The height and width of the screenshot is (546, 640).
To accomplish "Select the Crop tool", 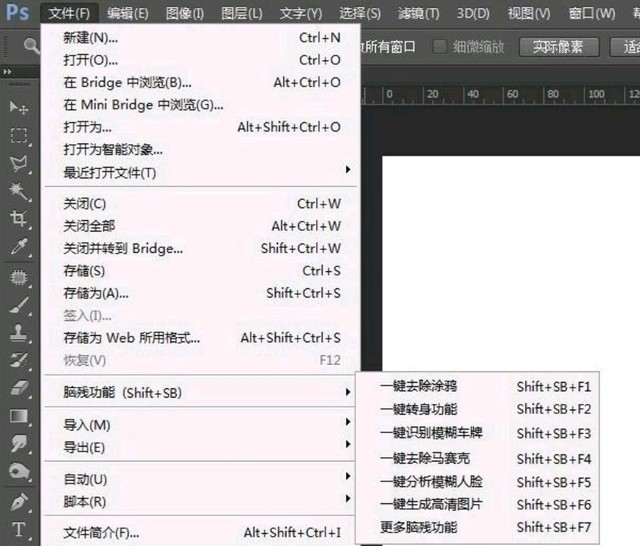I will (19, 219).
